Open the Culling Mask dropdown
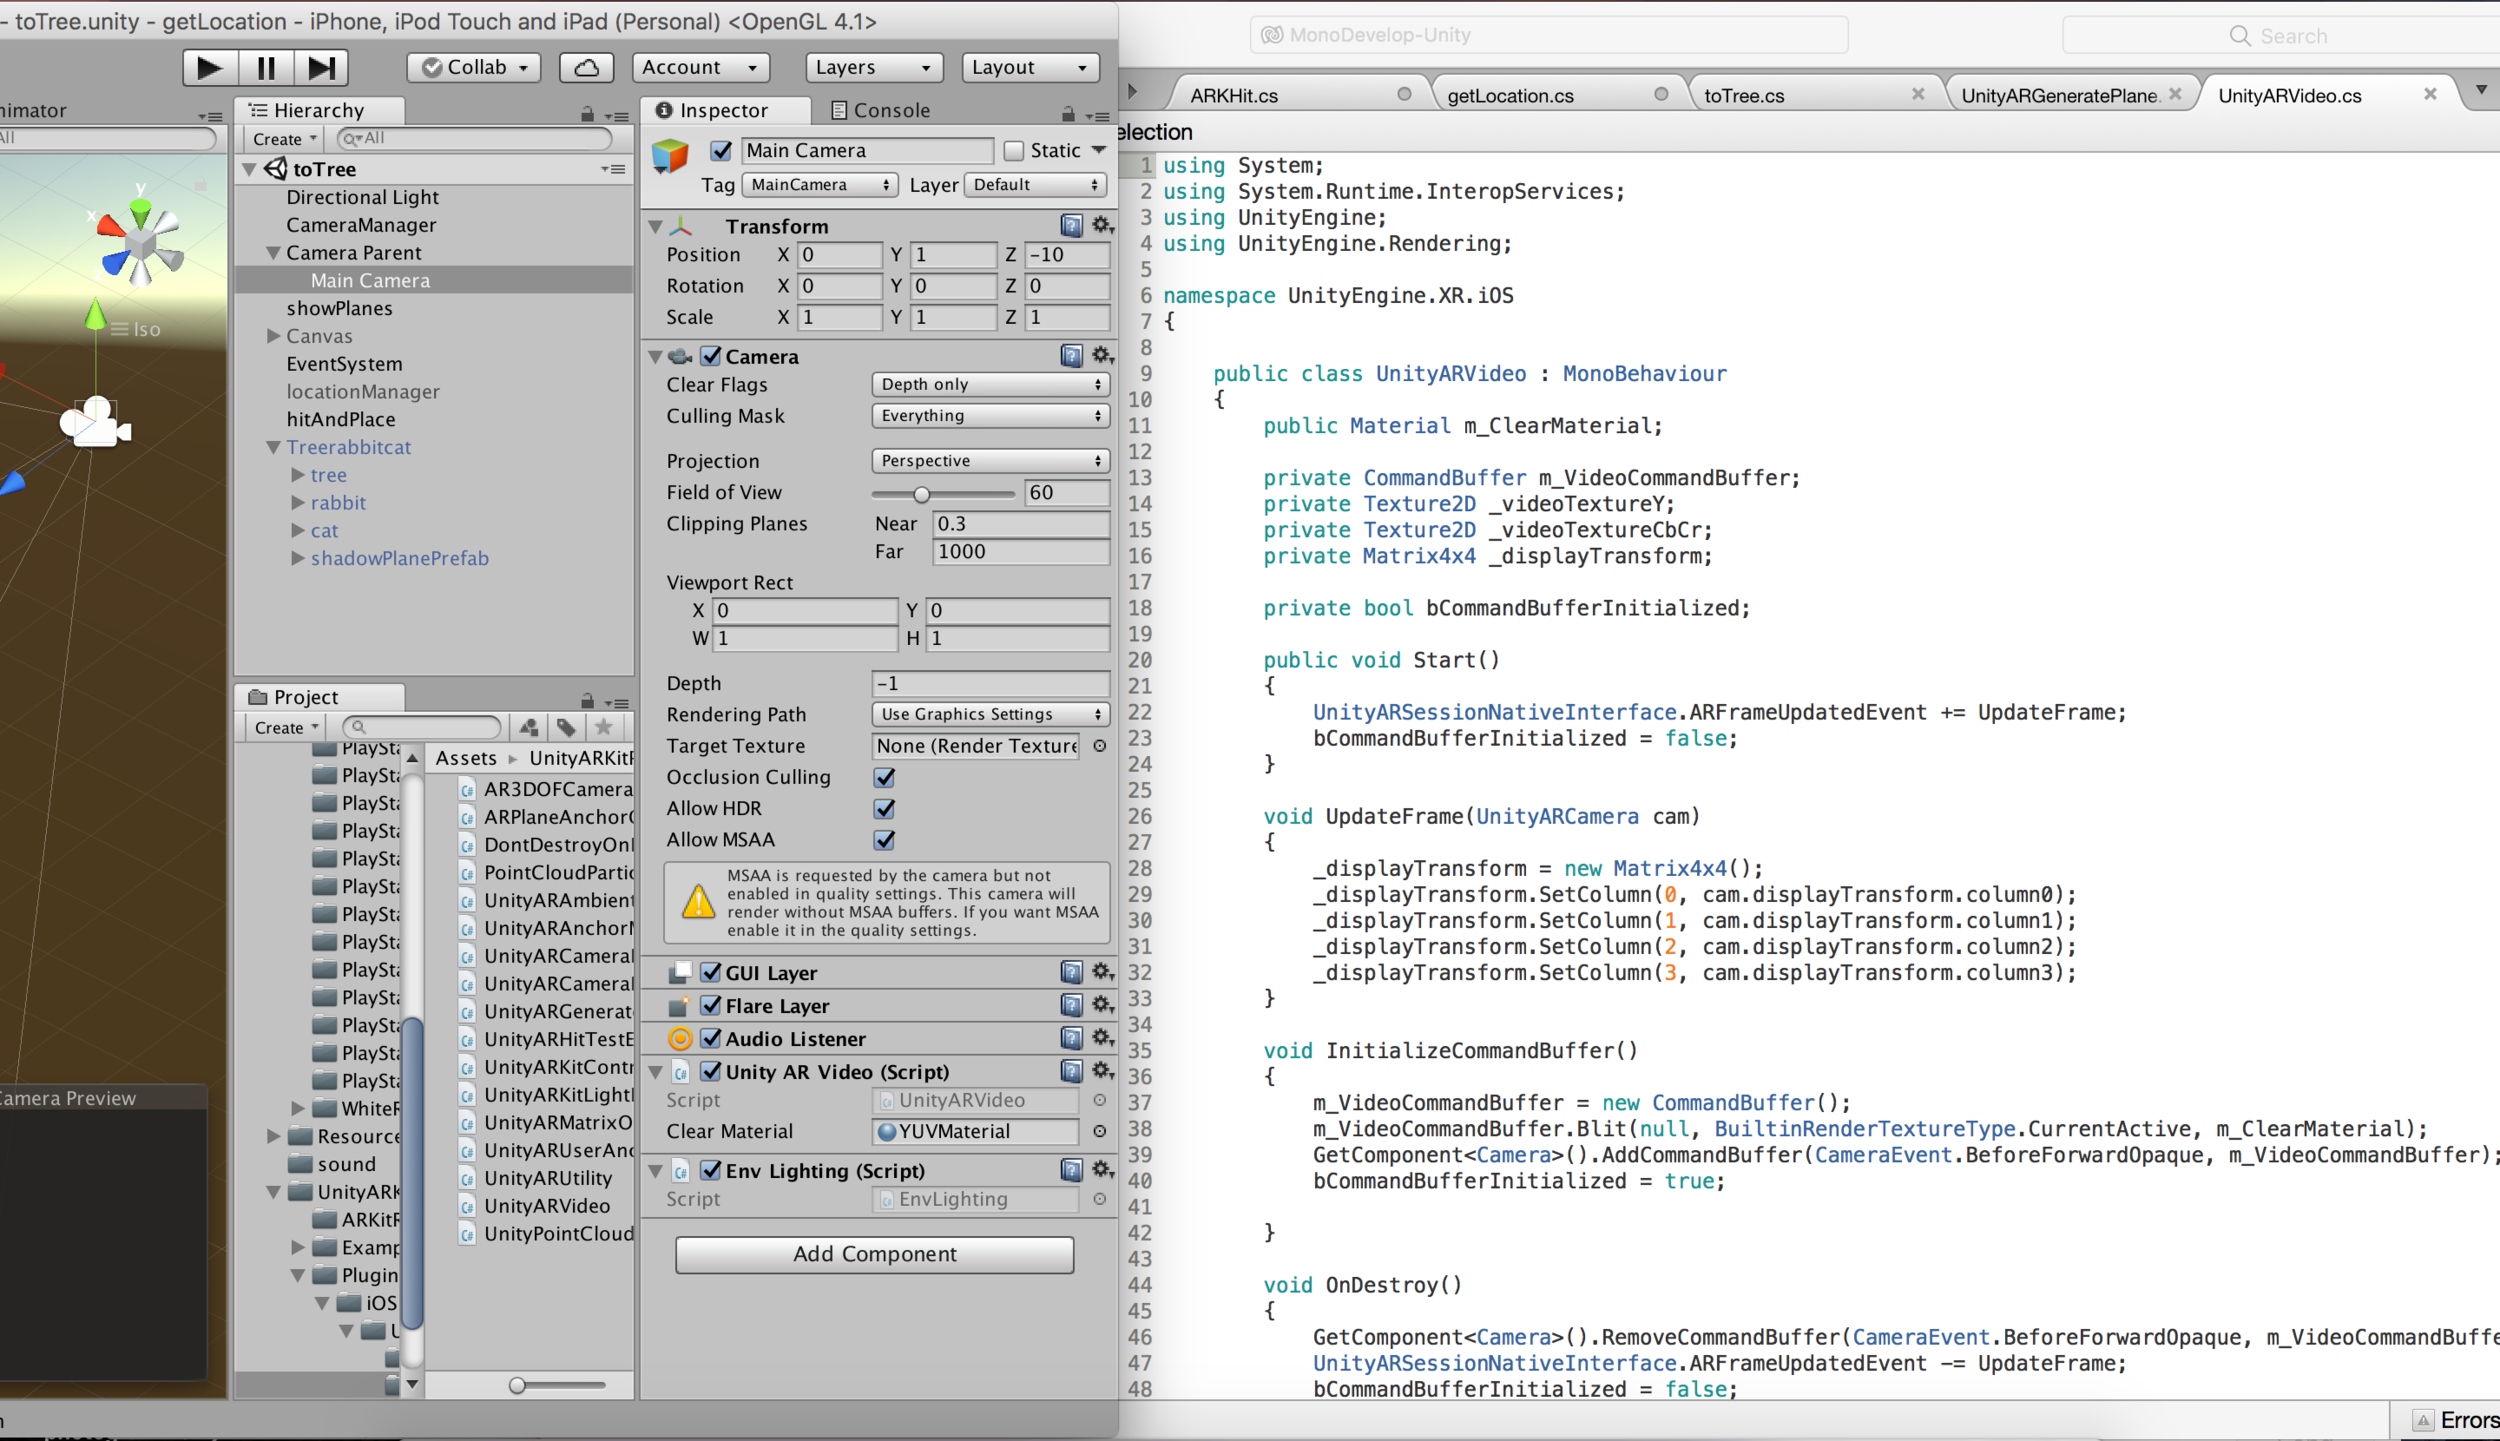 pos(990,415)
